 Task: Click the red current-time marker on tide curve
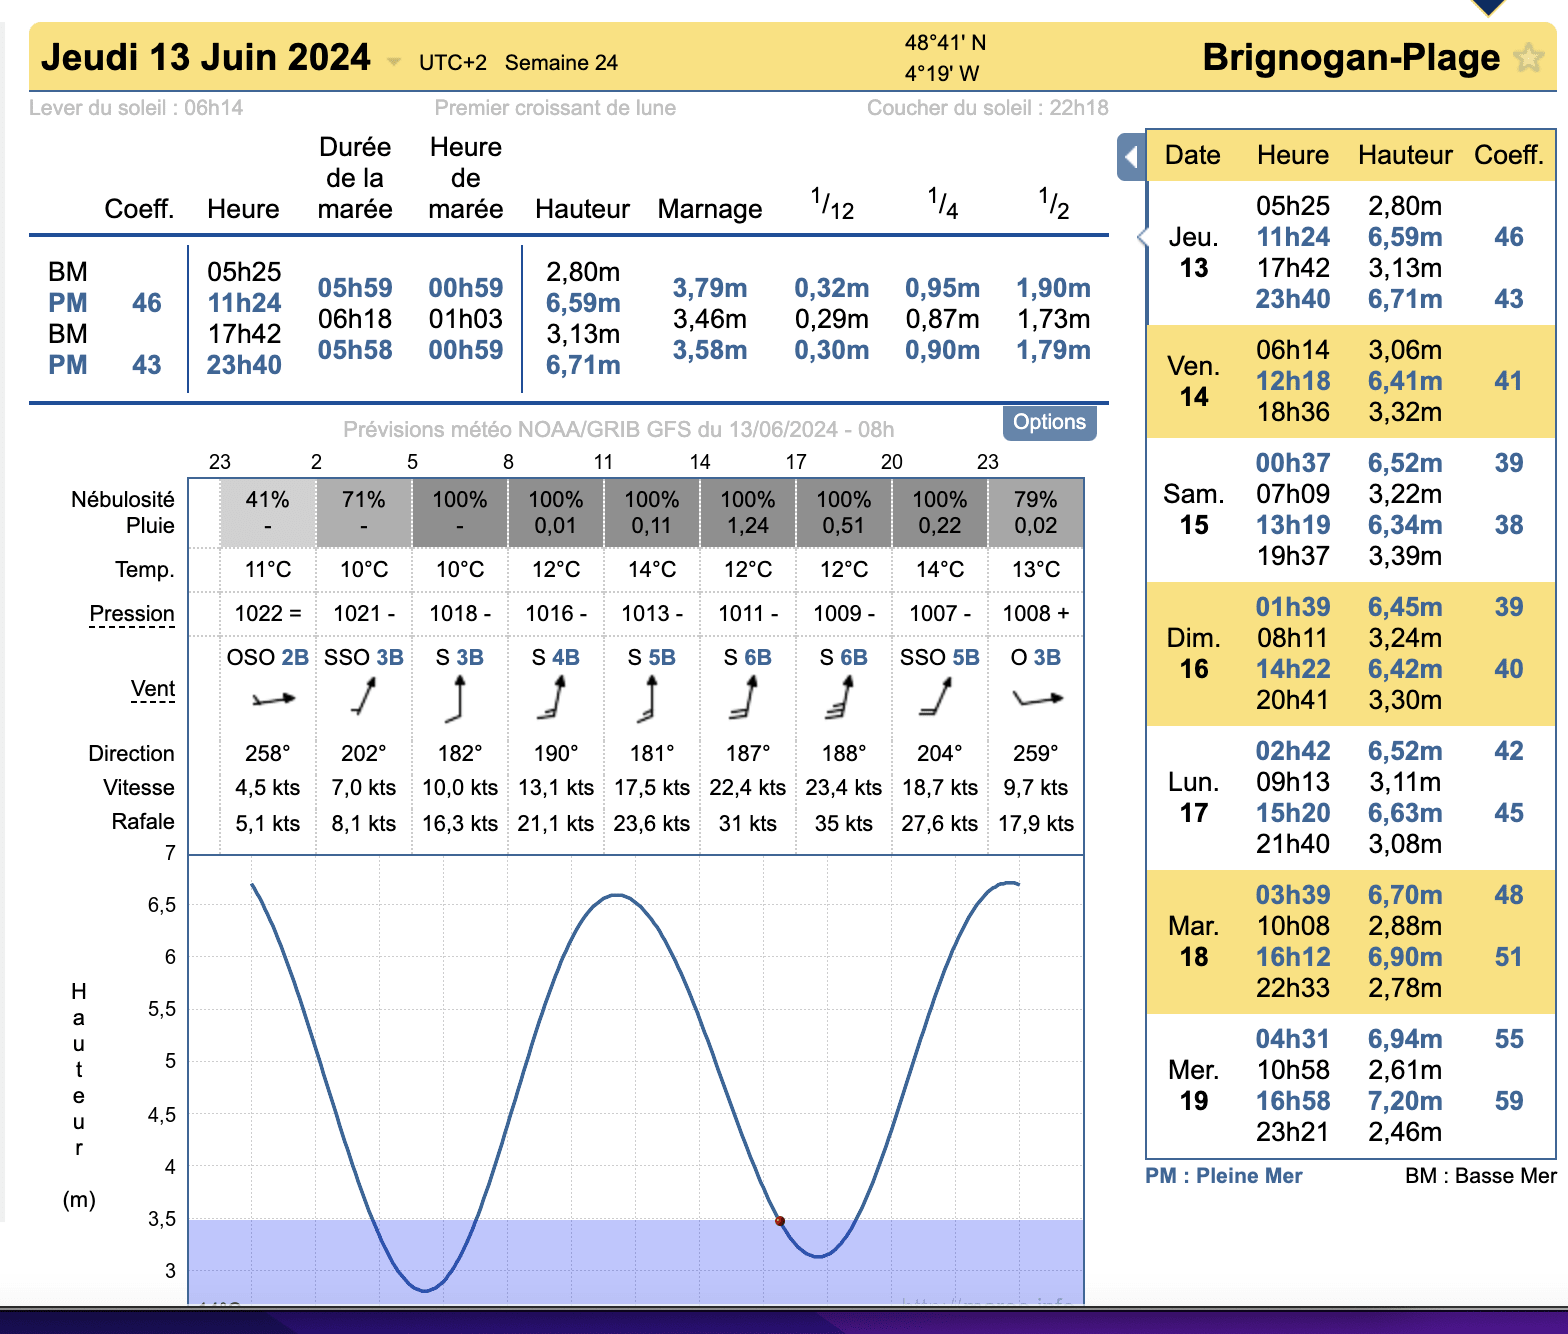point(780,1221)
